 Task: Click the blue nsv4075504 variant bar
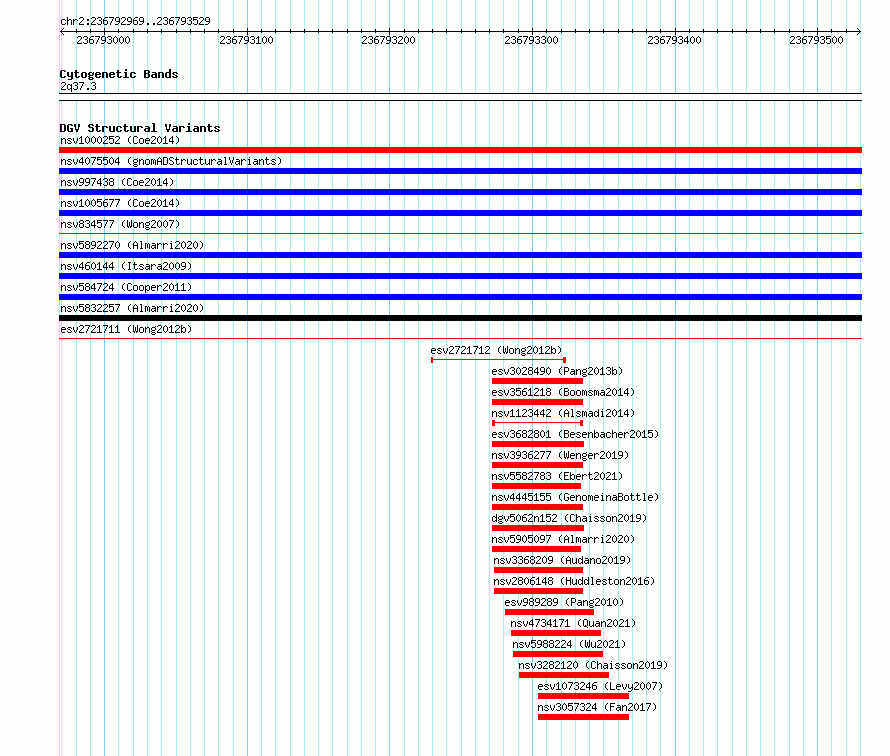460,171
